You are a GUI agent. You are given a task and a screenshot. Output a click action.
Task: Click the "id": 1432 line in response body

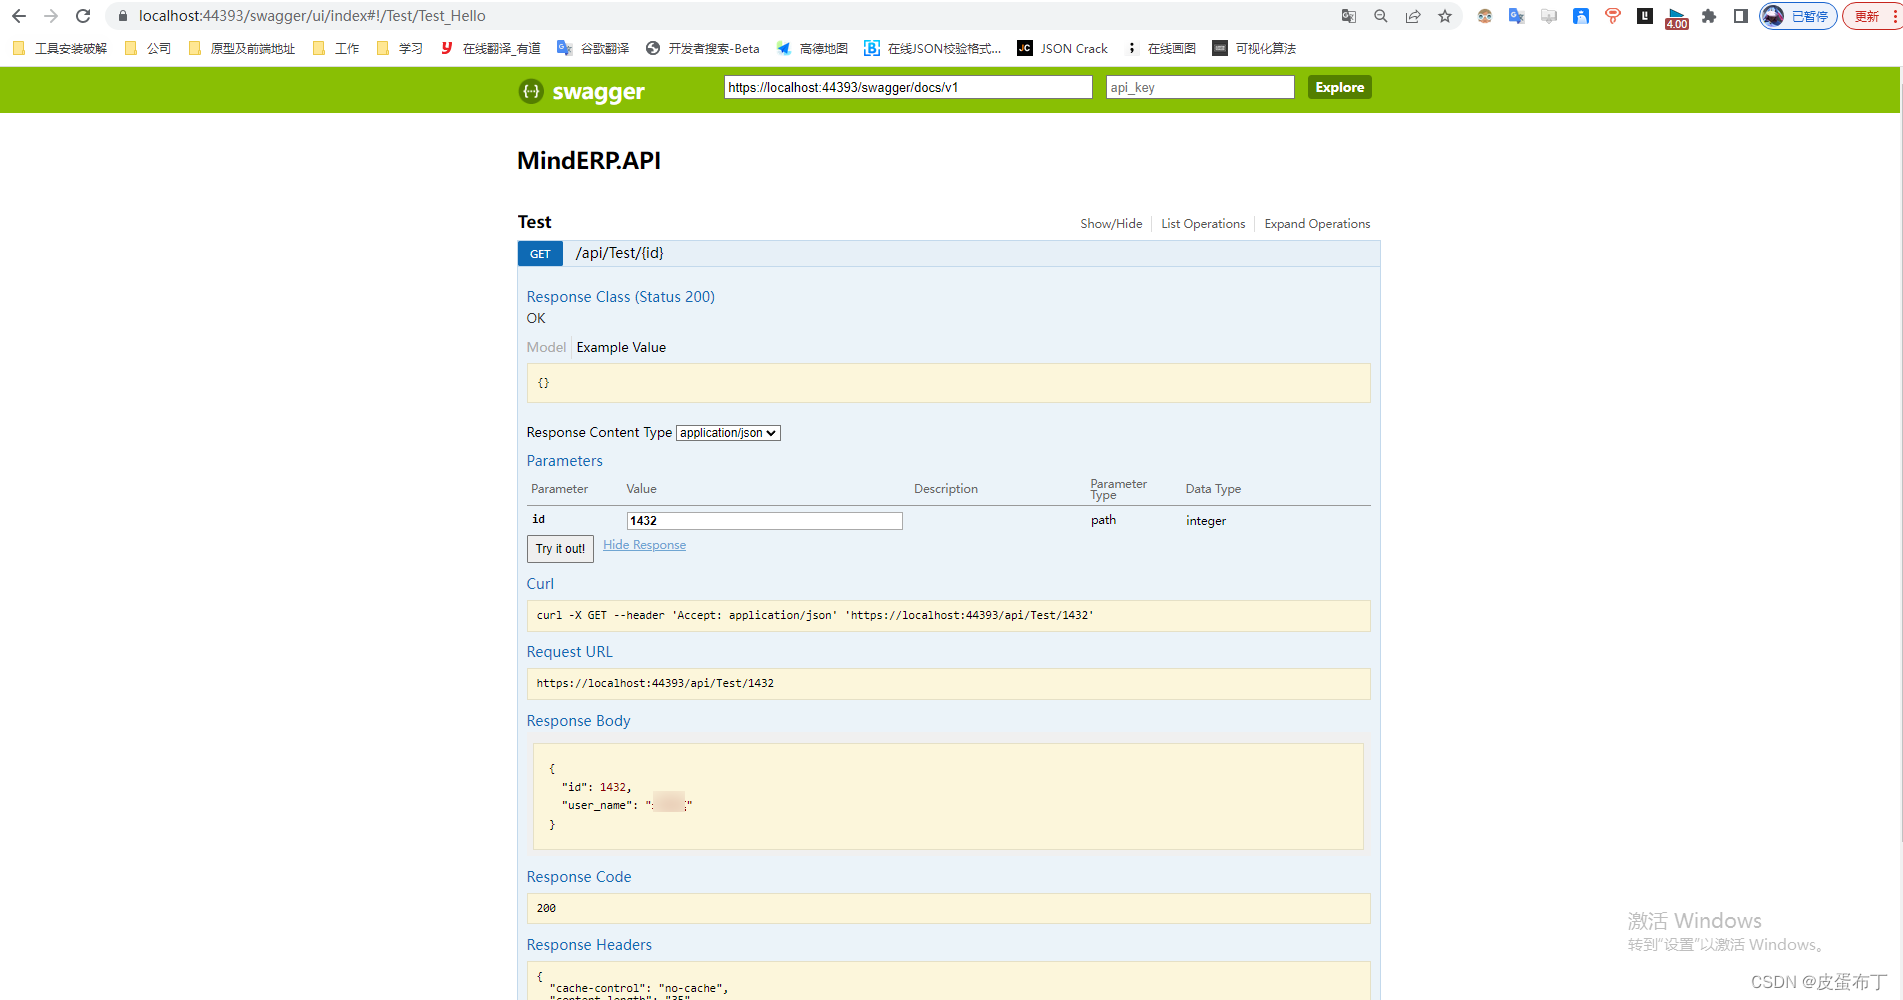(596, 788)
